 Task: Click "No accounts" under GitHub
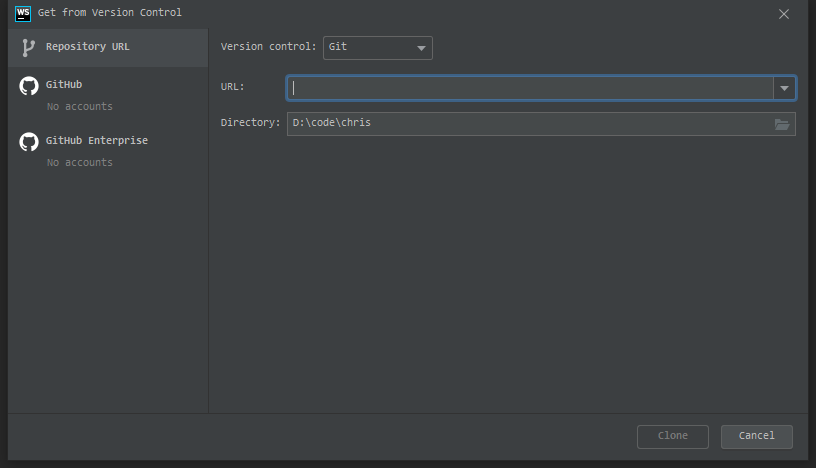tap(80, 107)
